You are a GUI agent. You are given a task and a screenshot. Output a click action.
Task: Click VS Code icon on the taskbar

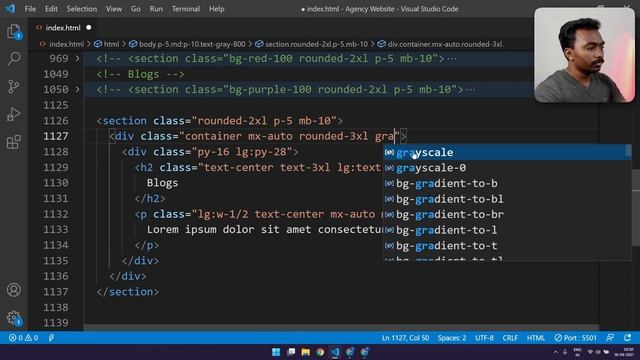pyautogui.click(x=335, y=352)
